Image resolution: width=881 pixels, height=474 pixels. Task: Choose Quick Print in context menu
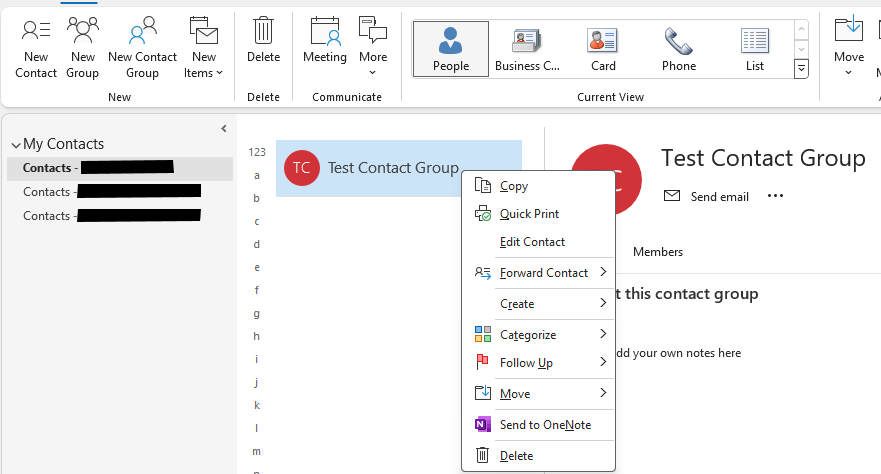point(538,214)
